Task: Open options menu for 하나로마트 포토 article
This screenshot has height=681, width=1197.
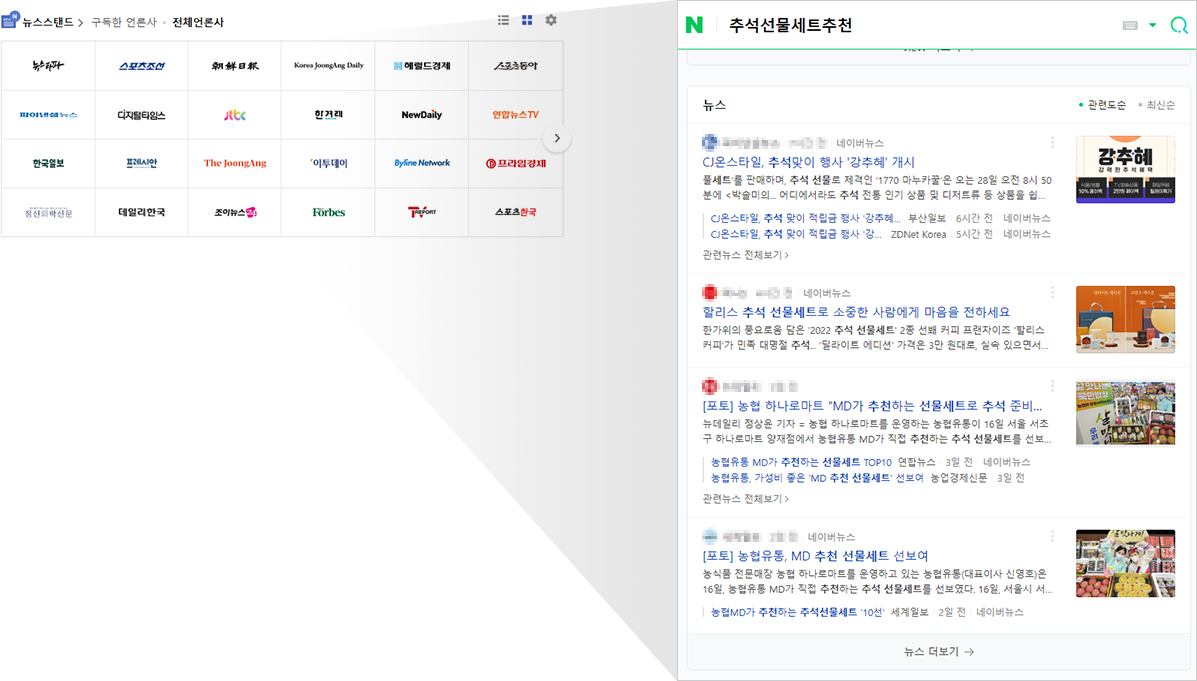Action: click(1052, 386)
